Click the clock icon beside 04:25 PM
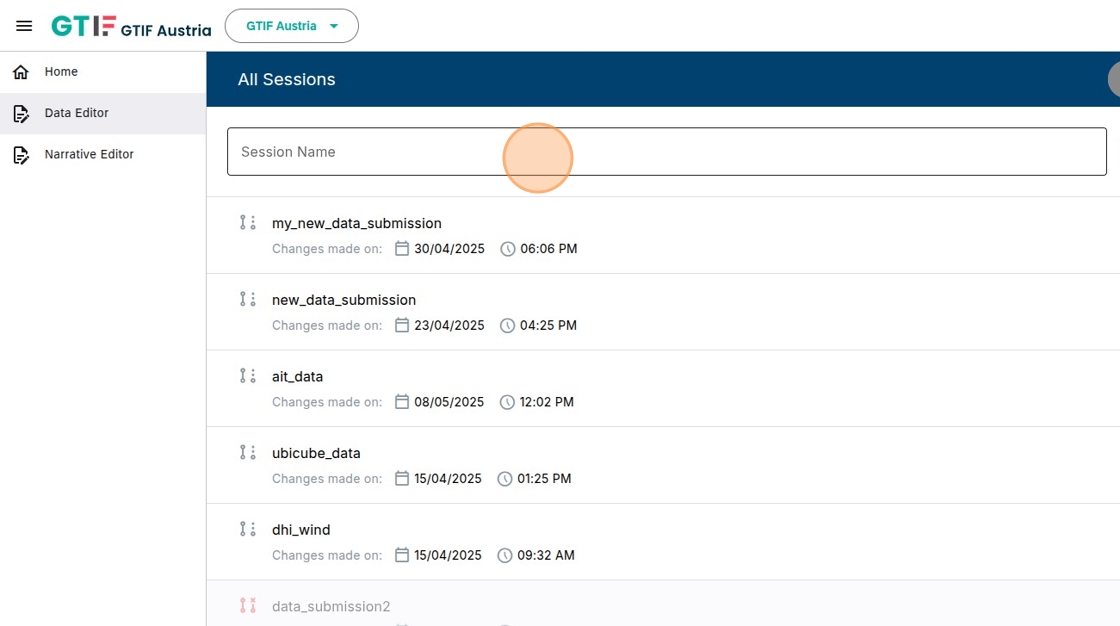 507,325
